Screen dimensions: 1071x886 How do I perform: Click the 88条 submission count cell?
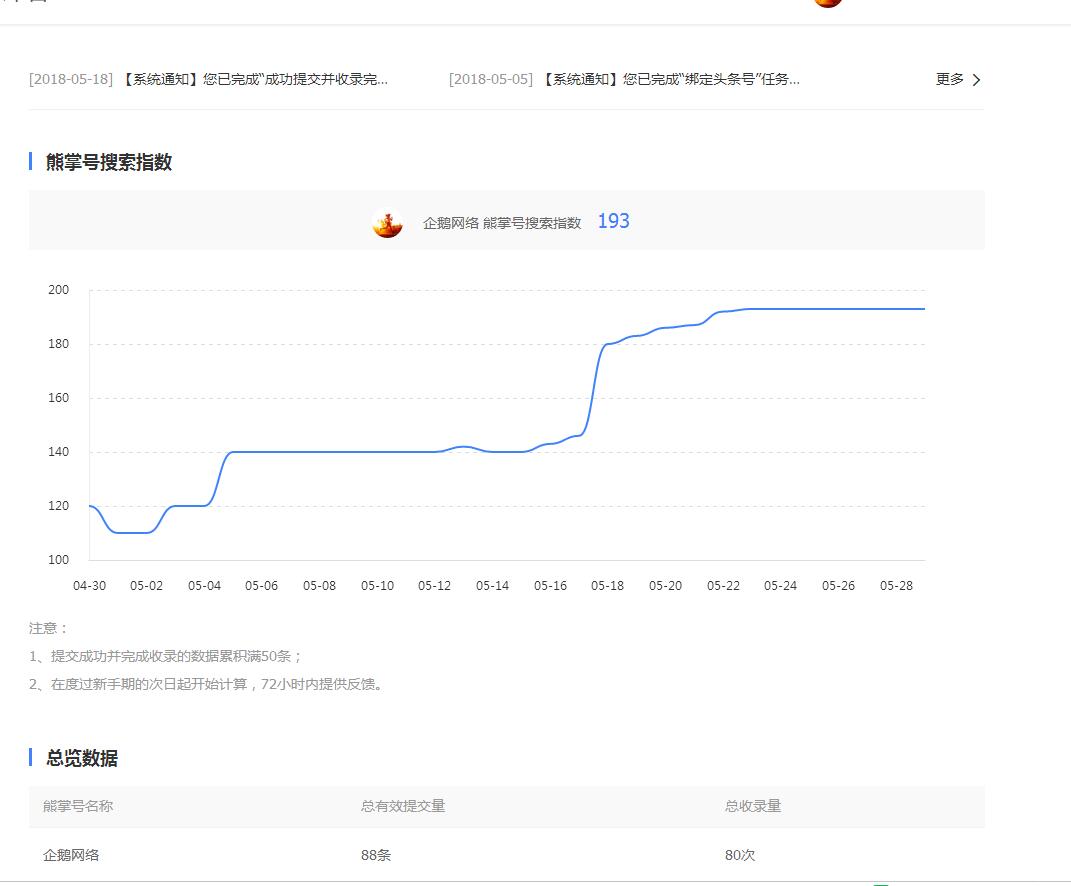(x=376, y=856)
